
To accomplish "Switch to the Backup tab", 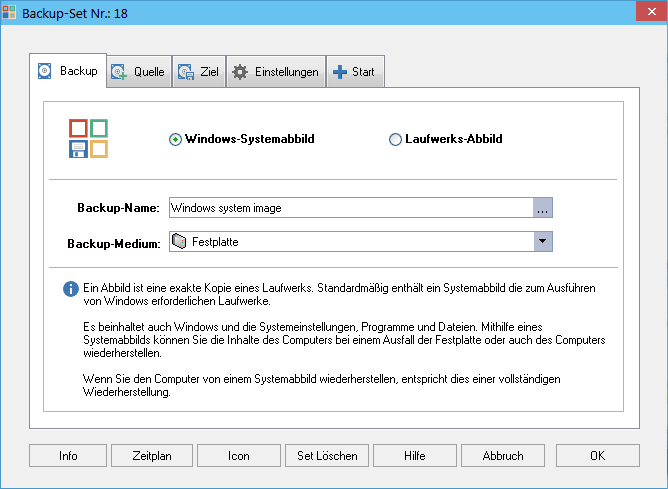I will (x=68, y=71).
